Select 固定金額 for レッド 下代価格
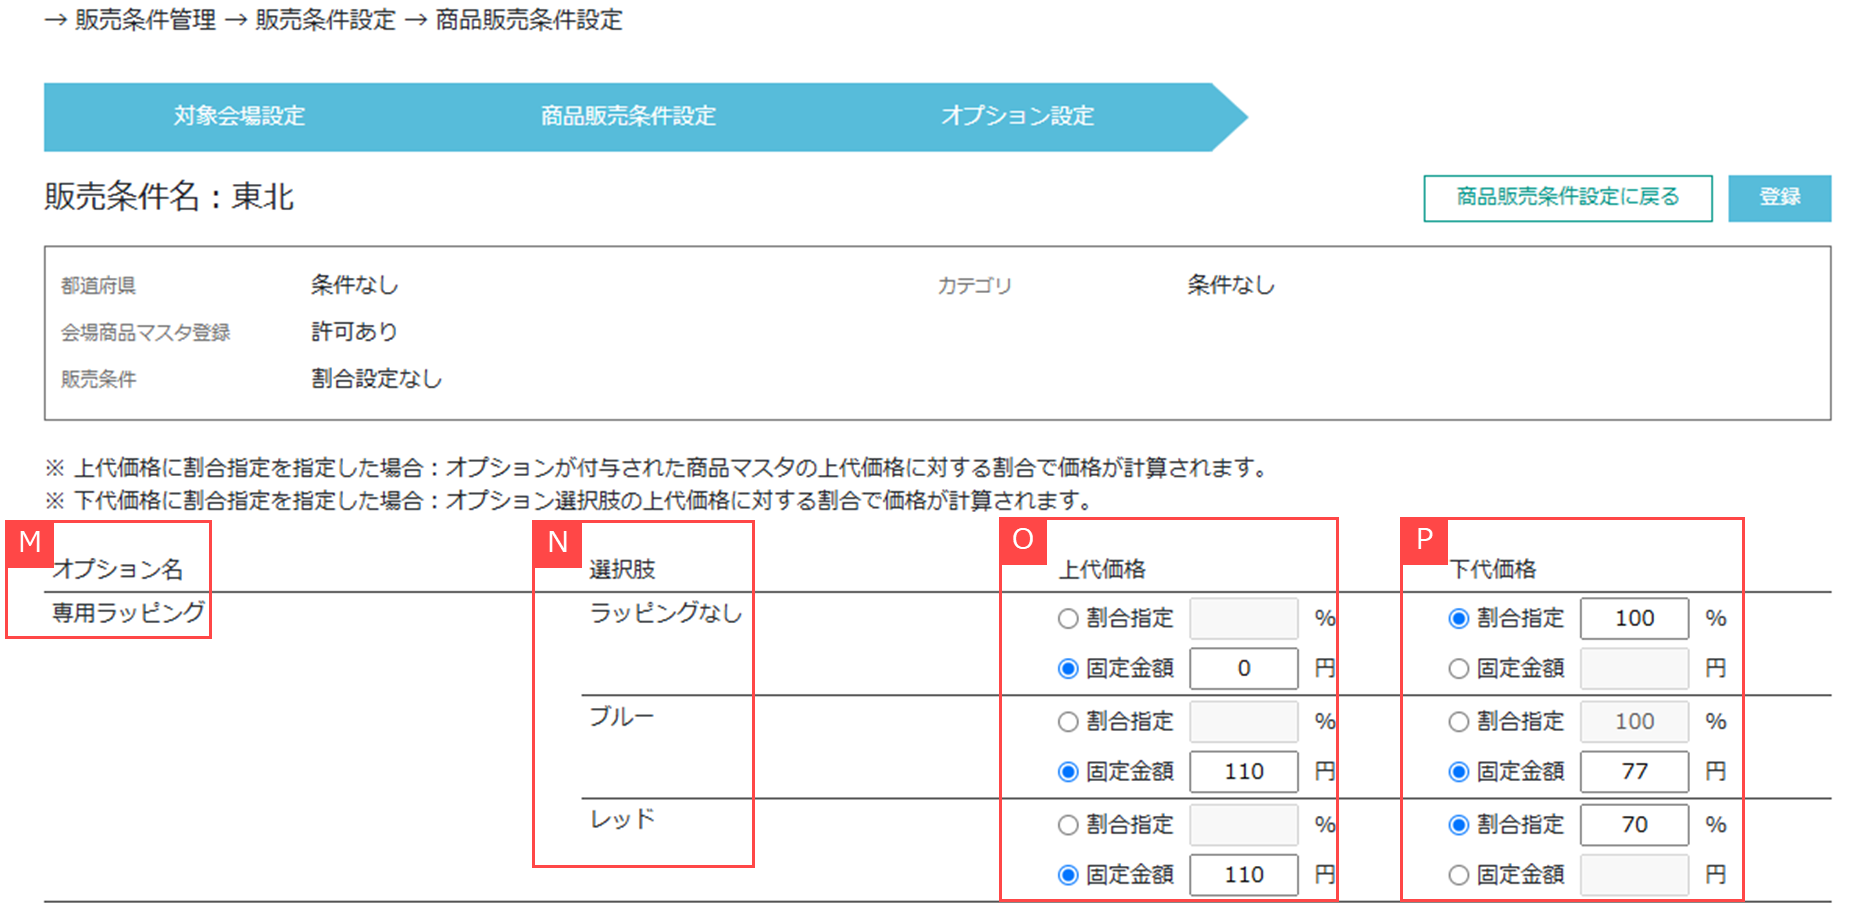The height and width of the screenshot is (915, 1852). (x=1459, y=875)
